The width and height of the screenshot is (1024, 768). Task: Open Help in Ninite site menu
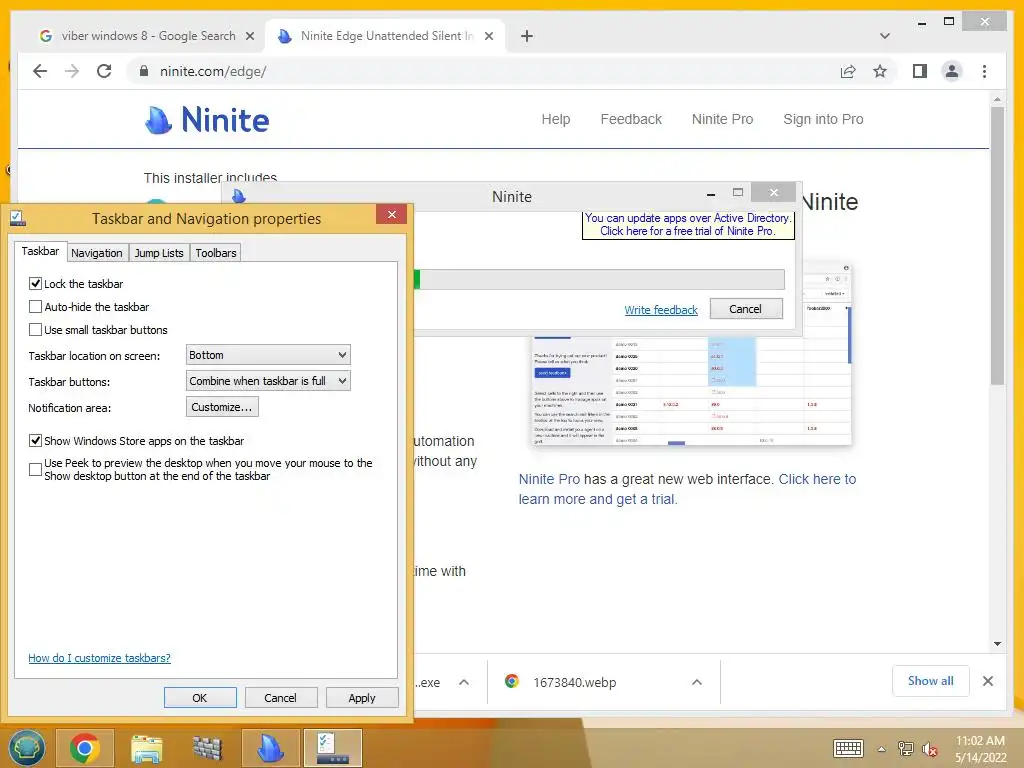[x=556, y=120]
